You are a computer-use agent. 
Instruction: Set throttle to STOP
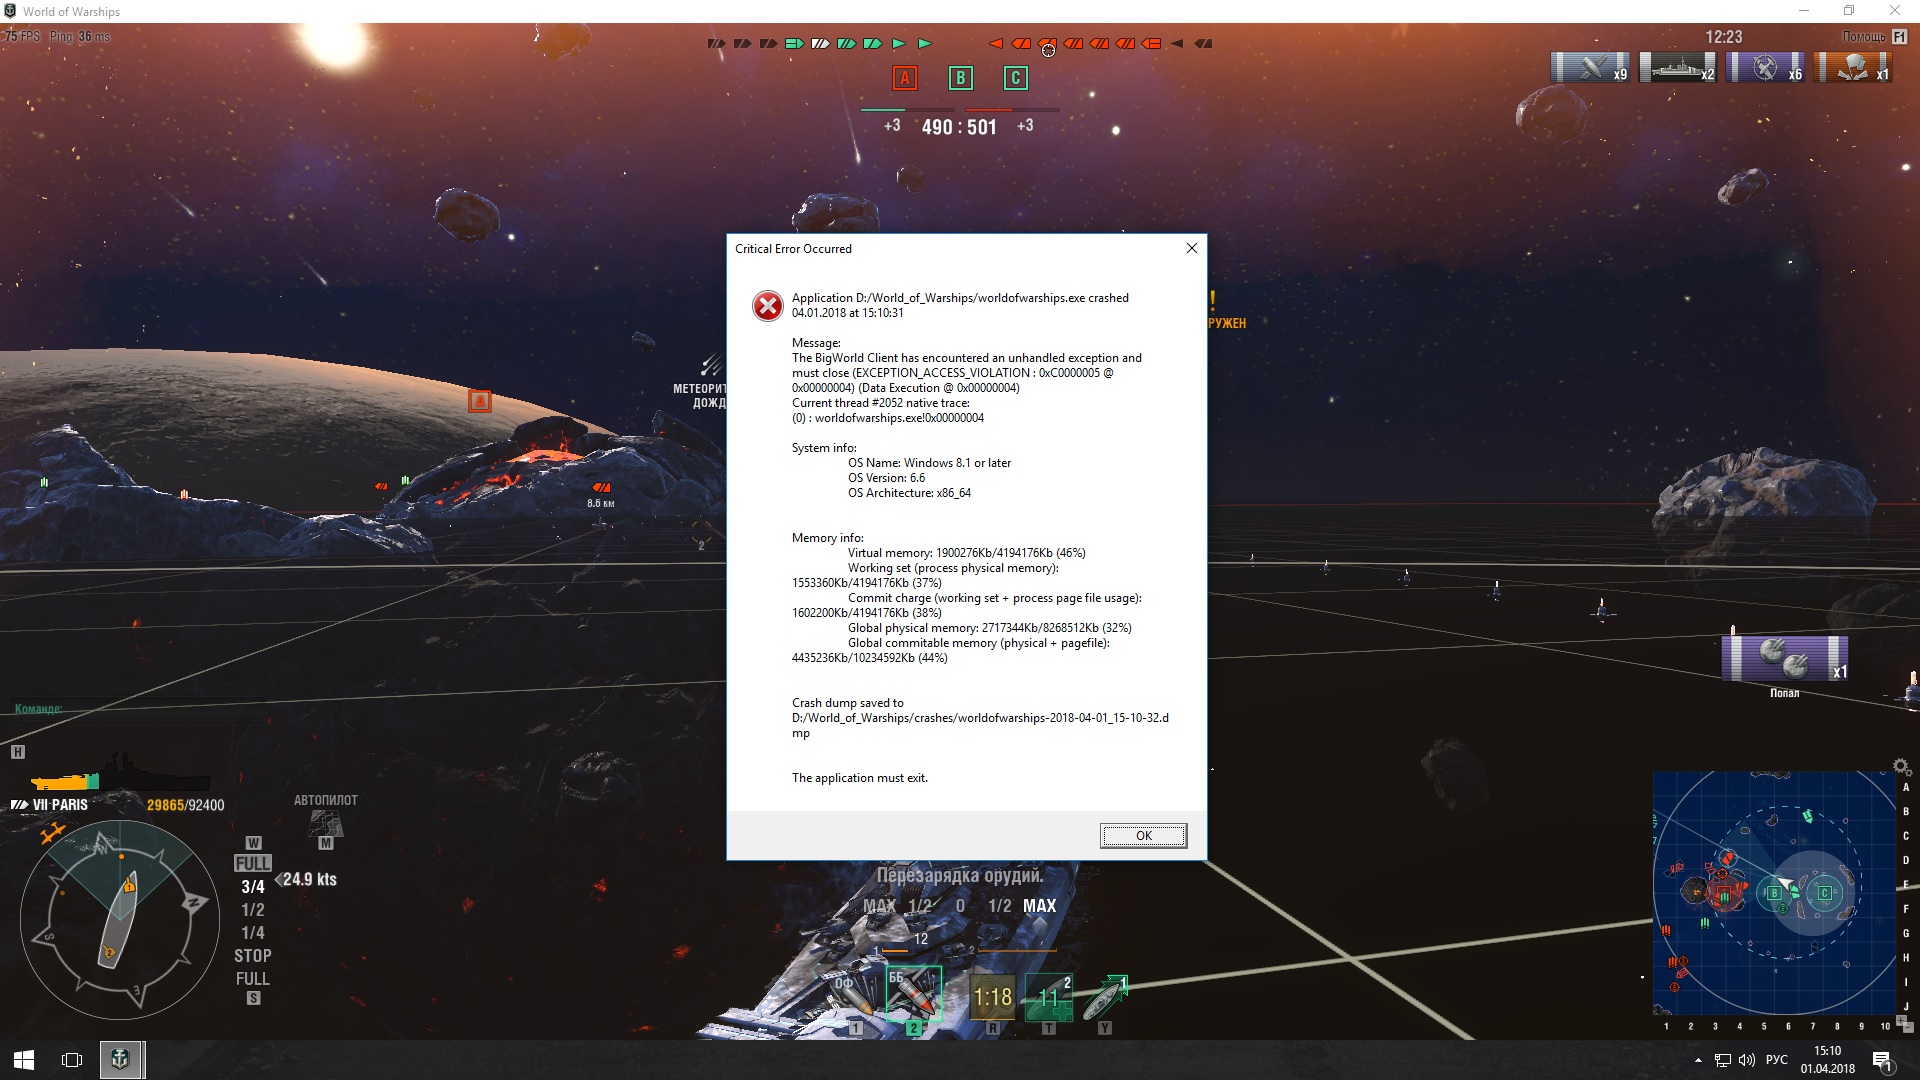[253, 956]
